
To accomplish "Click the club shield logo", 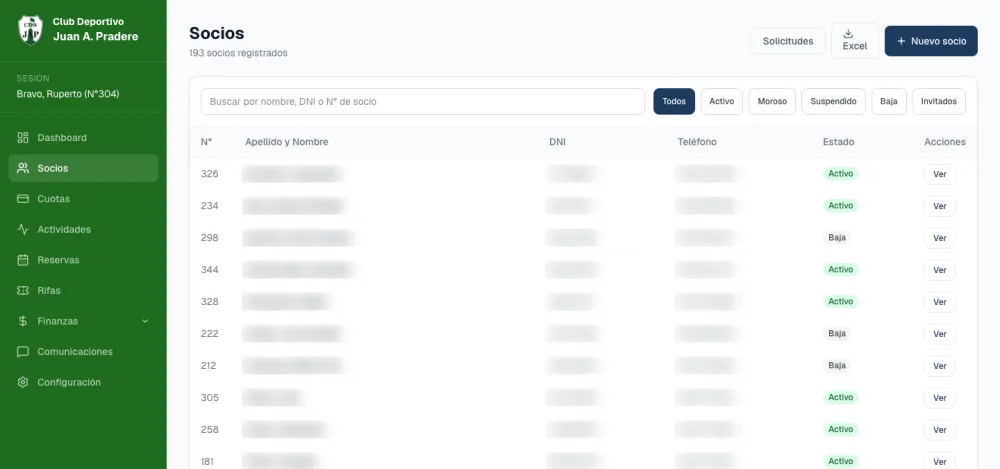I will pos(30,30).
